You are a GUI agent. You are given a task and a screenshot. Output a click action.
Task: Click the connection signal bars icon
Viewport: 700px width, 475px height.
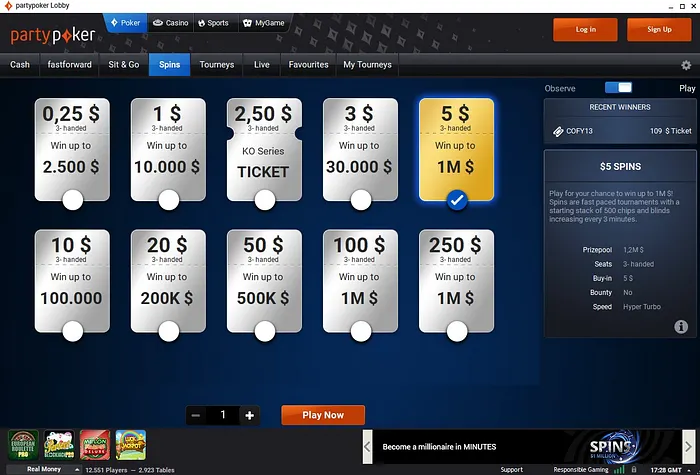tap(619, 470)
